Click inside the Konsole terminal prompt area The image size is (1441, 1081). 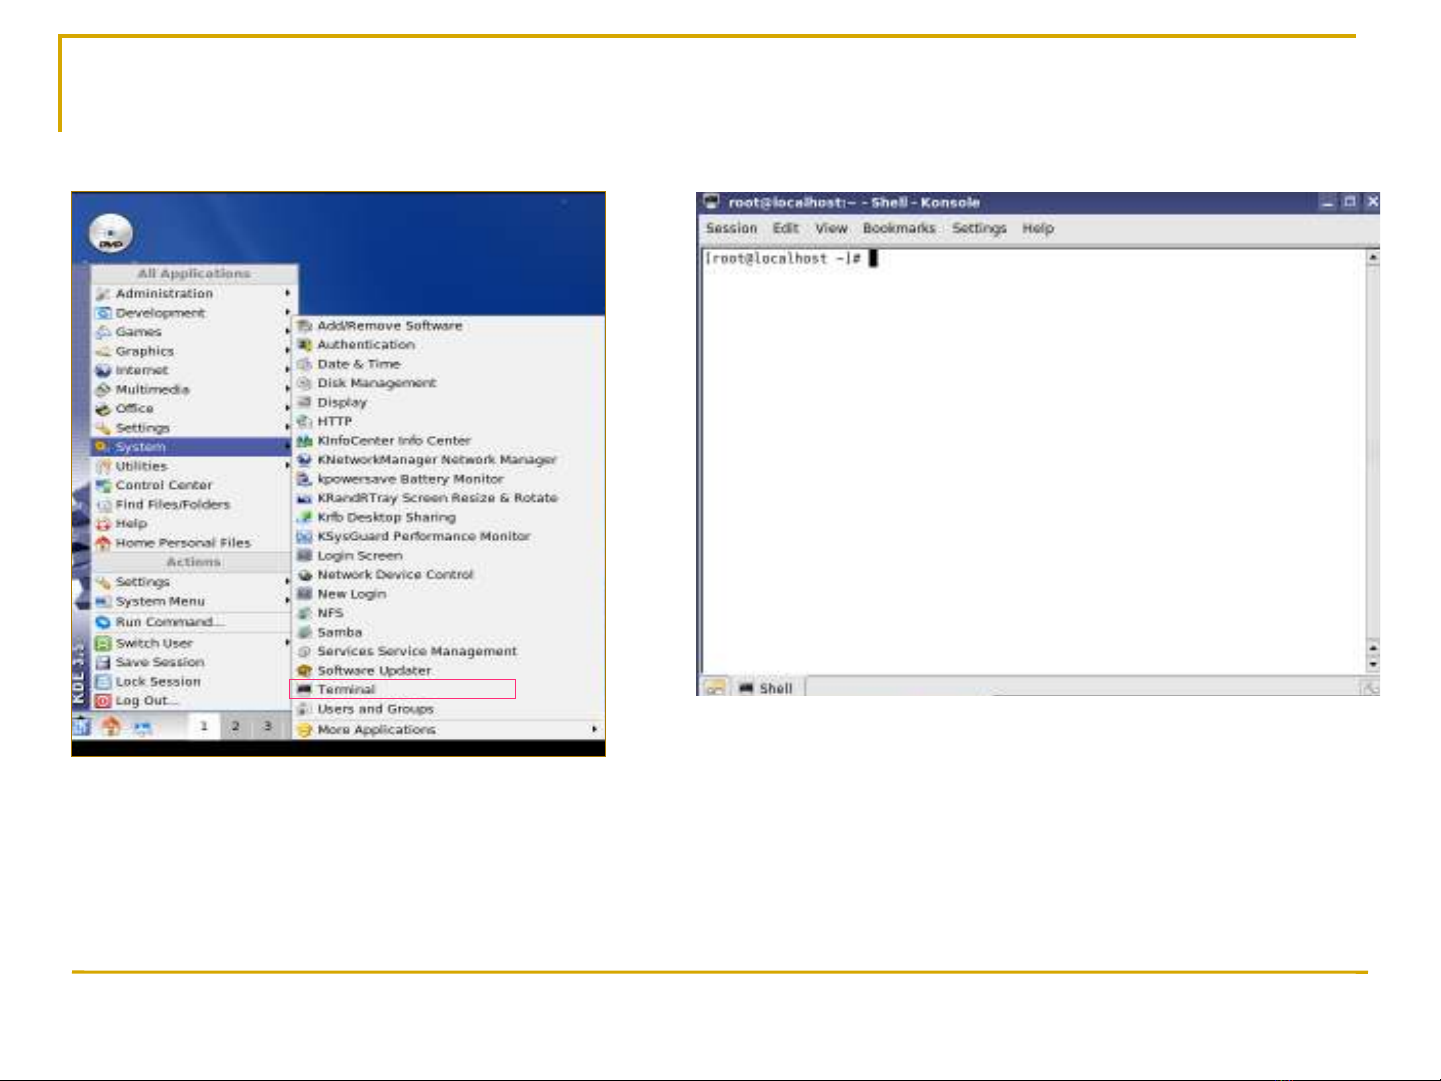1030,450
